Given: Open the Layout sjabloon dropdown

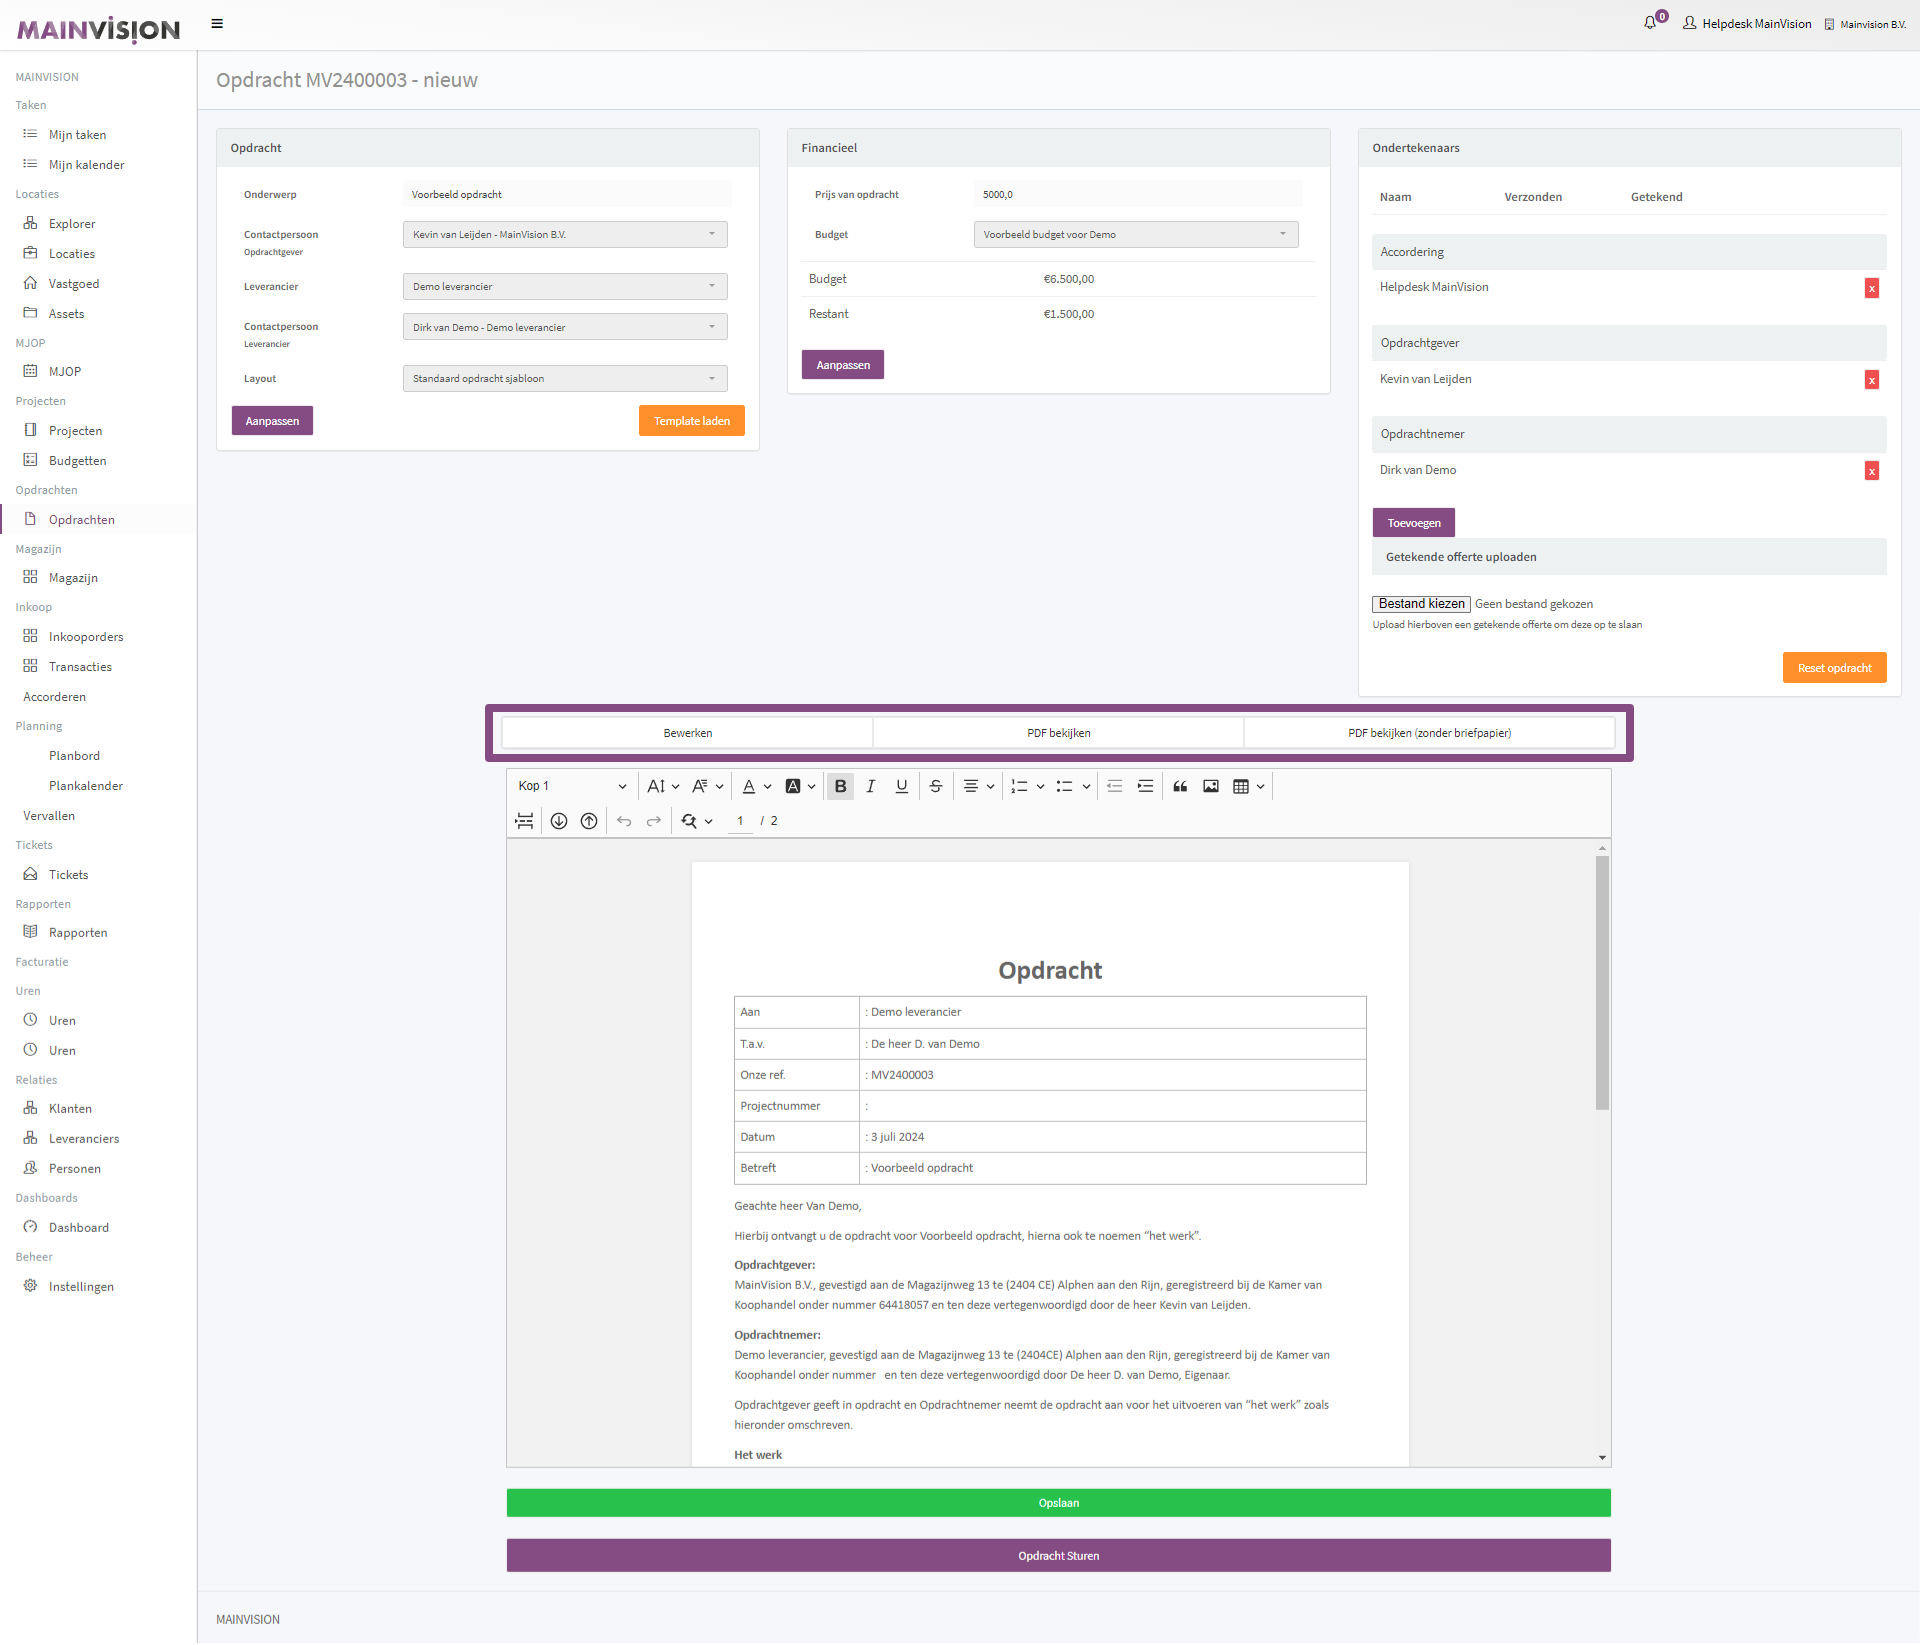Looking at the screenshot, I should point(564,379).
